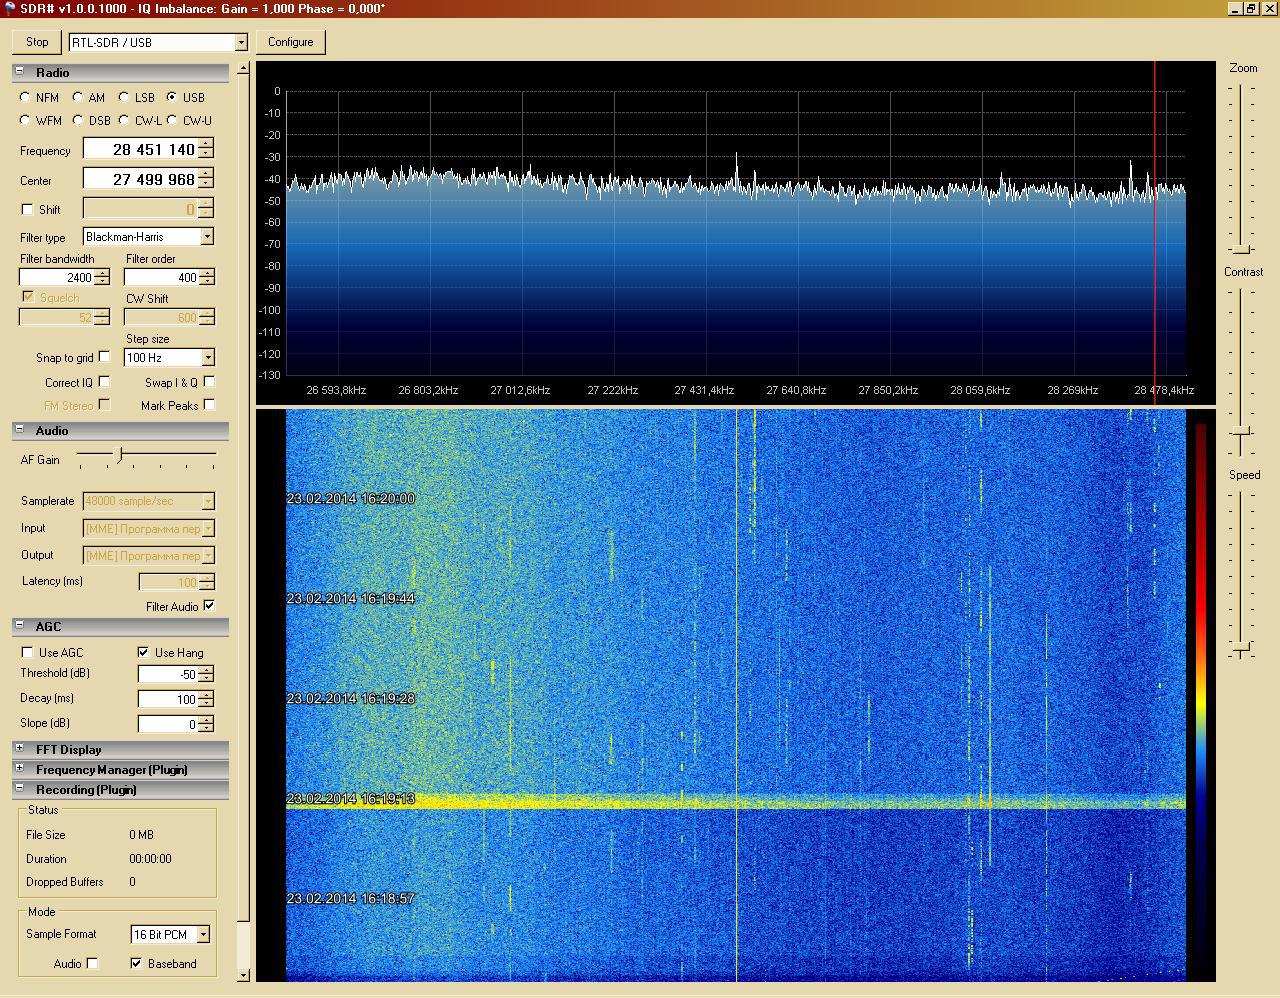This screenshot has height=998, width=1280.
Task: Enable the Use AGC checkbox
Action: click(x=28, y=653)
